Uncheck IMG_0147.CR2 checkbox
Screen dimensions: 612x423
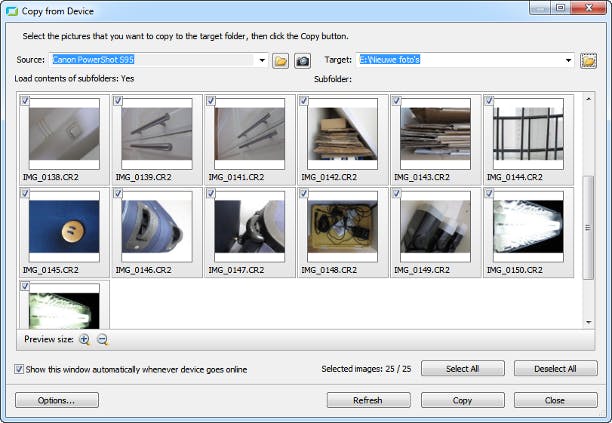[211, 193]
